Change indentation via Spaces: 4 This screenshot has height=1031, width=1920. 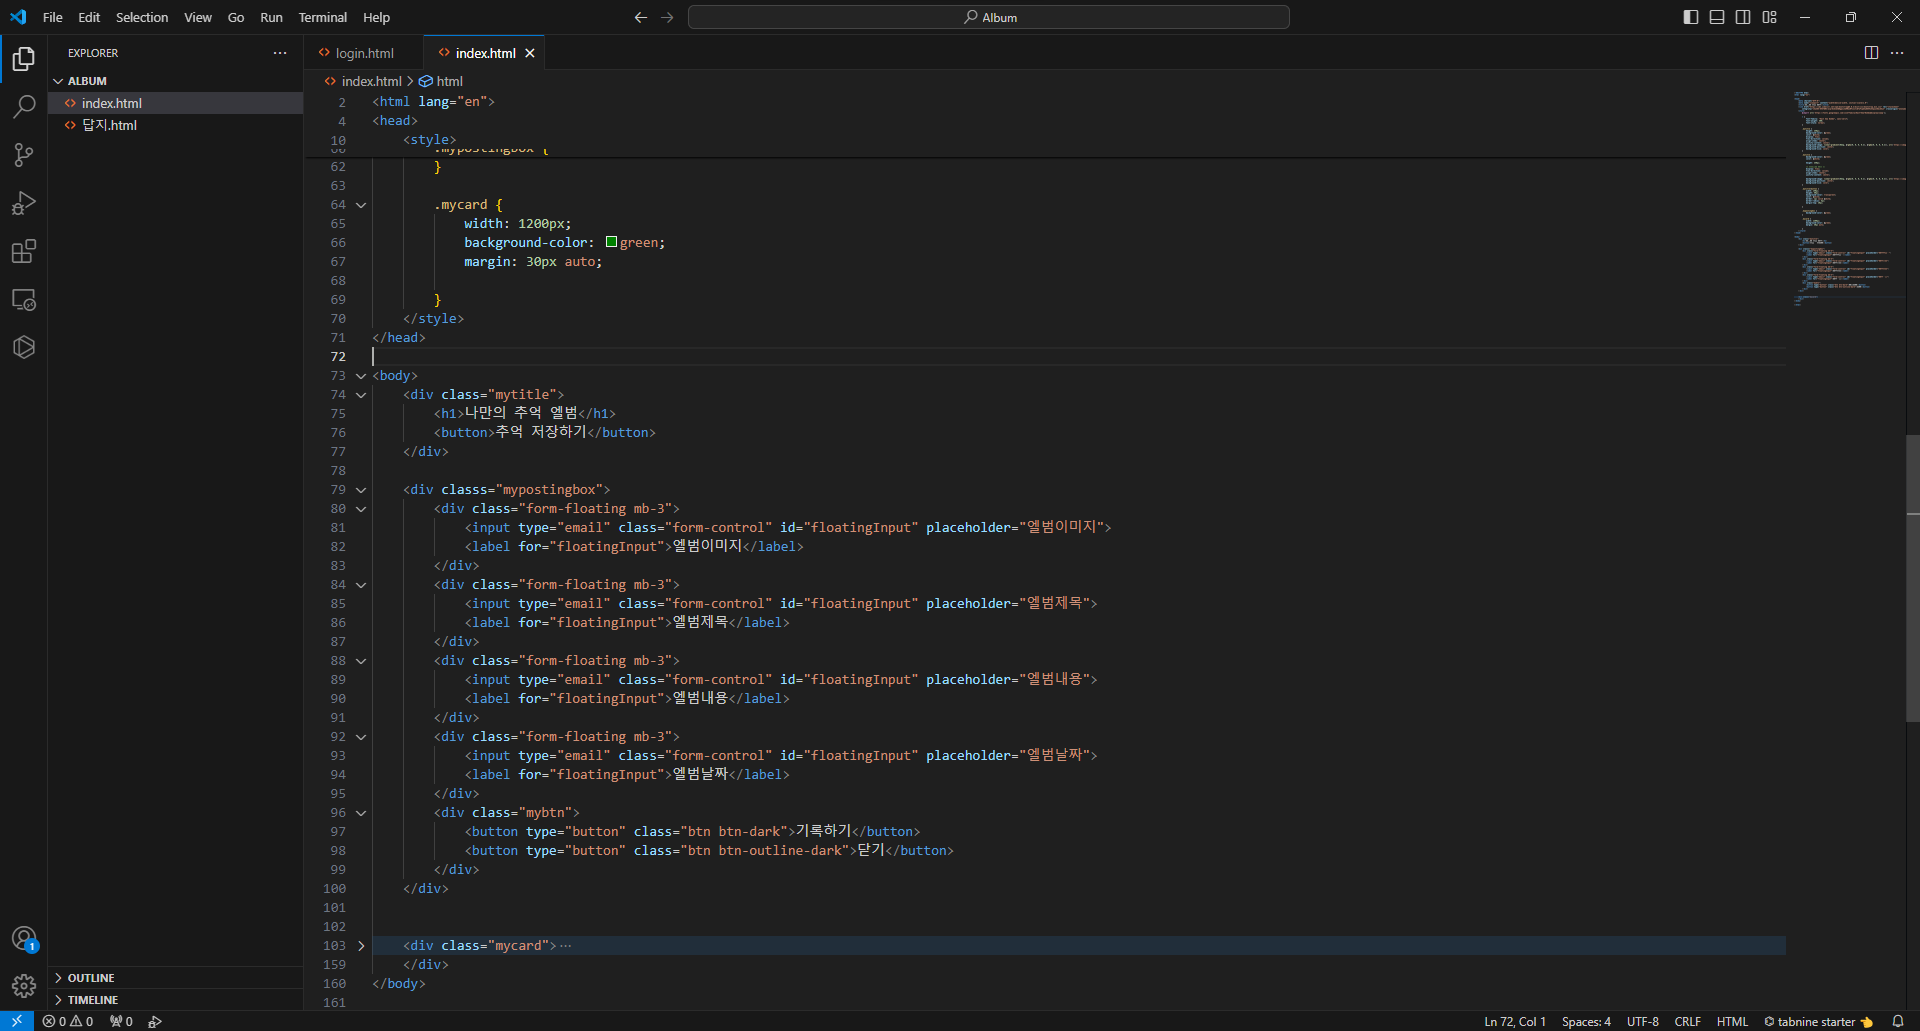point(1586,1021)
